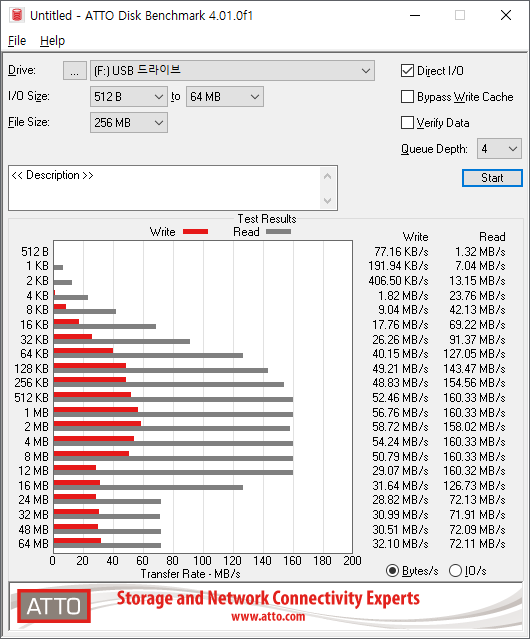The width and height of the screenshot is (530, 639).
Task: Select the Bytes/s radio button
Action: tap(392, 571)
